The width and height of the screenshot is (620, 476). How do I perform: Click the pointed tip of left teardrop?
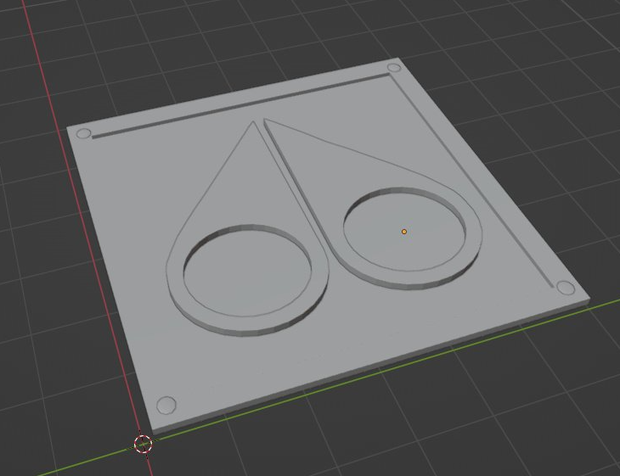[x=253, y=123]
